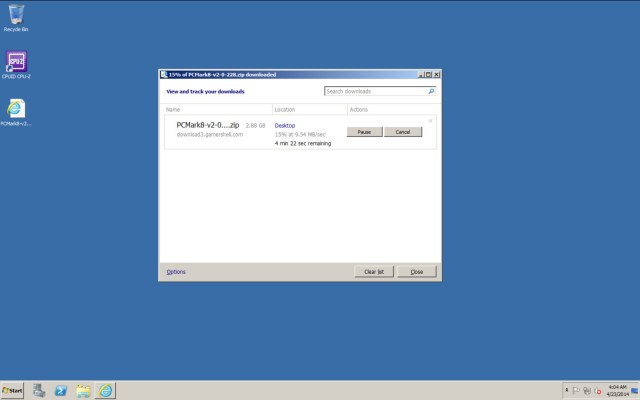Viewport: 640px width, 400px height.
Task: Click the network icon in system tray
Action: (587, 391)
